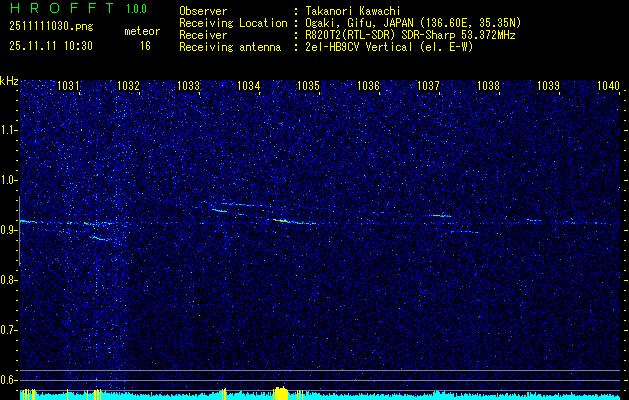Select the file name 2511111030.png
Image resolution: width=629 pixels, height=400 pixels.
pyautogui.click(x=51, y=26)
